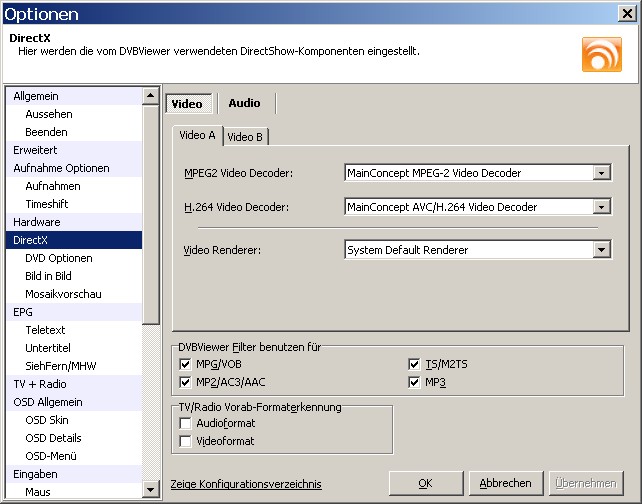Select Hardware in the options tree
This screenshot has height=504, width=642.
(x=74, y=222)
